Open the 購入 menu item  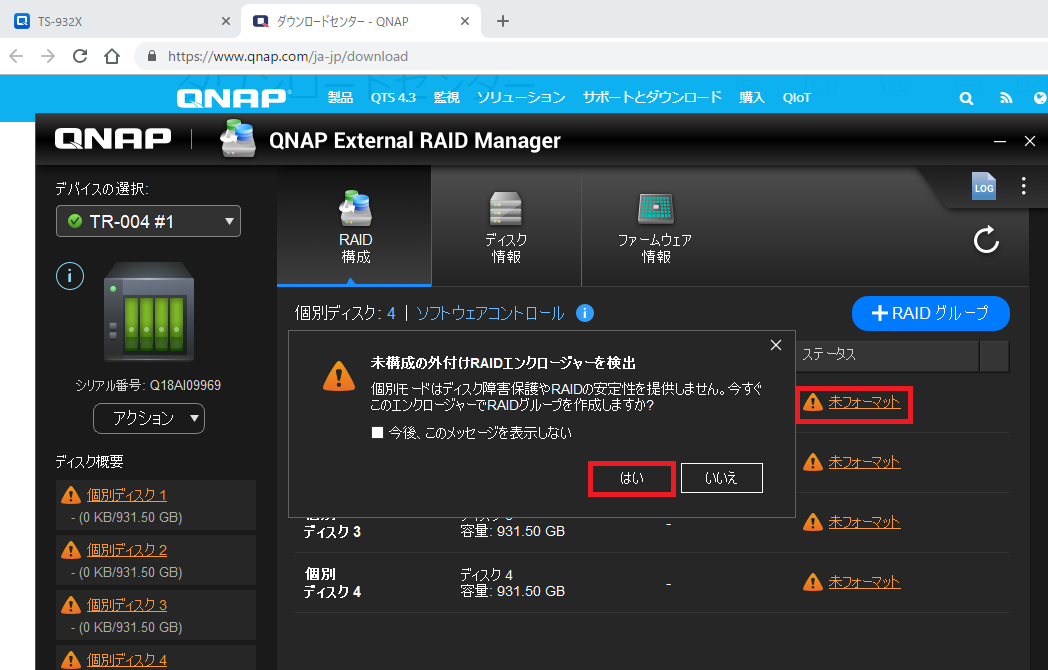[752, 98]
